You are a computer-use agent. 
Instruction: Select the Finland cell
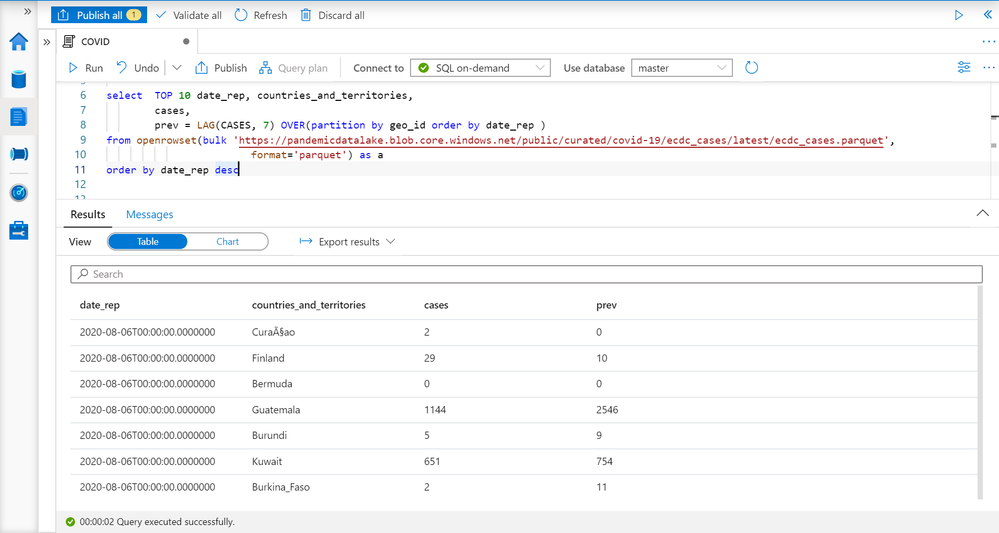pyautogui.click(x=268, y=359)
